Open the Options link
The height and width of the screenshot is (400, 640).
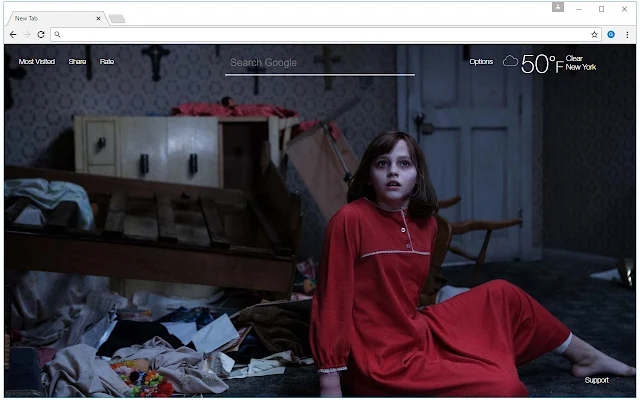(x=481, y=62)
